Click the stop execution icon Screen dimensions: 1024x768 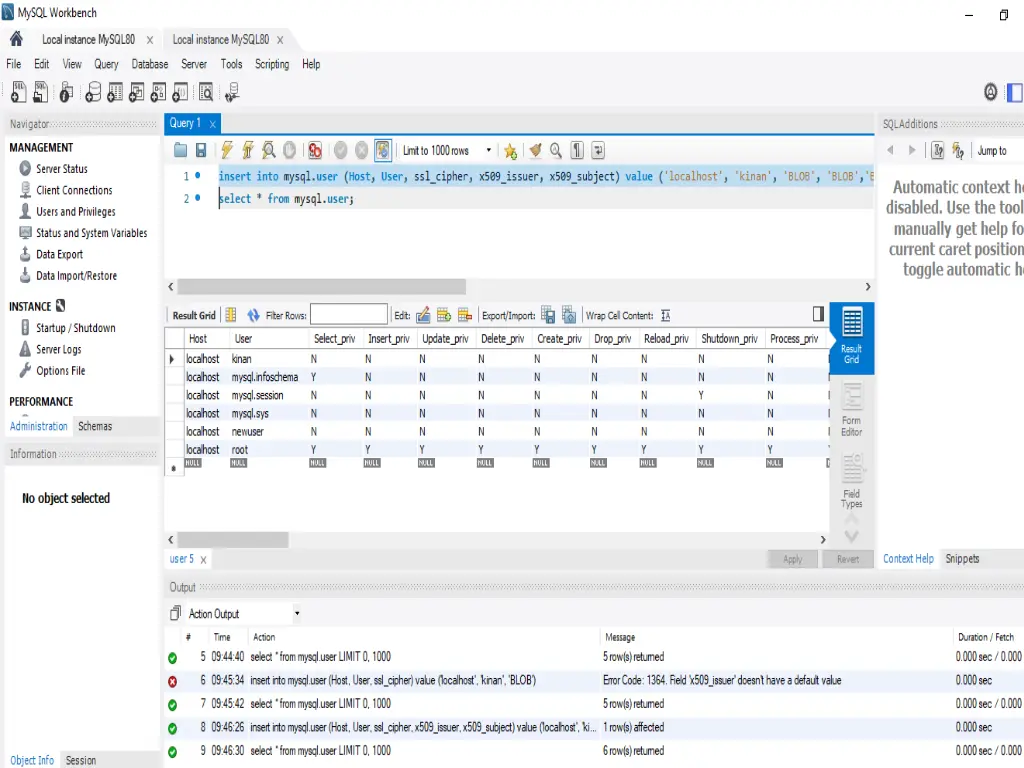click(x=289, y=150)
